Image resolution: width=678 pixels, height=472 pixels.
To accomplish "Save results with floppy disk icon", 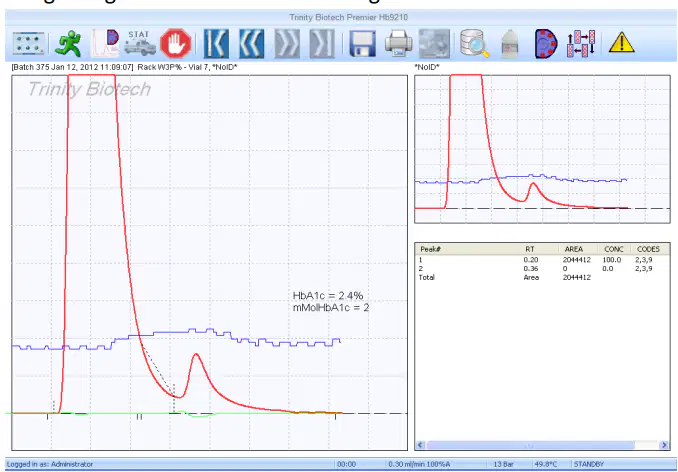I will [x=362, y=44].
